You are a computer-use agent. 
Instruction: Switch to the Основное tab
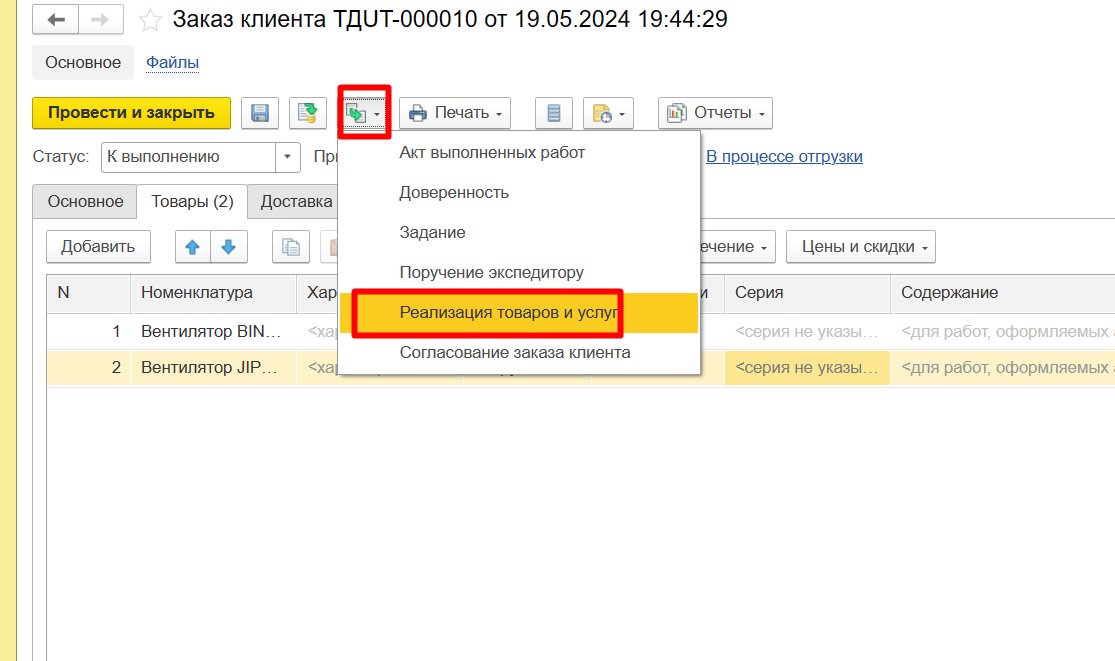point(85,202)
